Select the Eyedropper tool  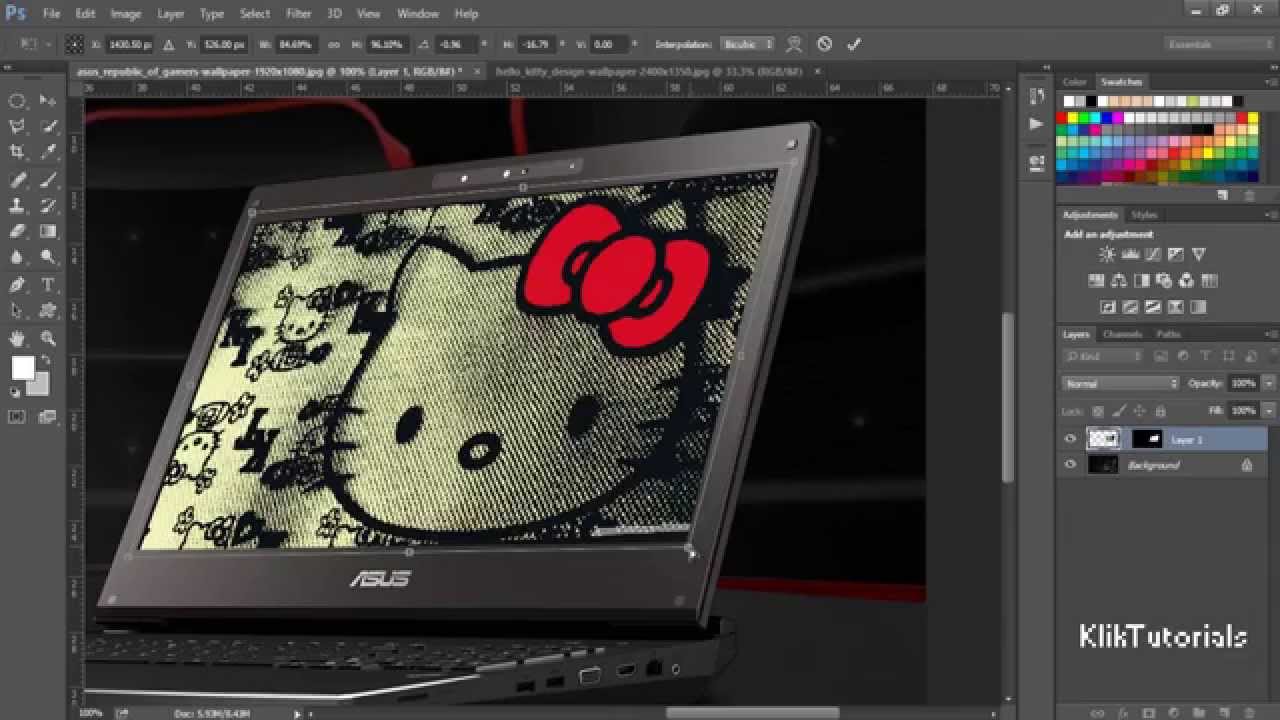pyautogui.click(x=48, y=152)
